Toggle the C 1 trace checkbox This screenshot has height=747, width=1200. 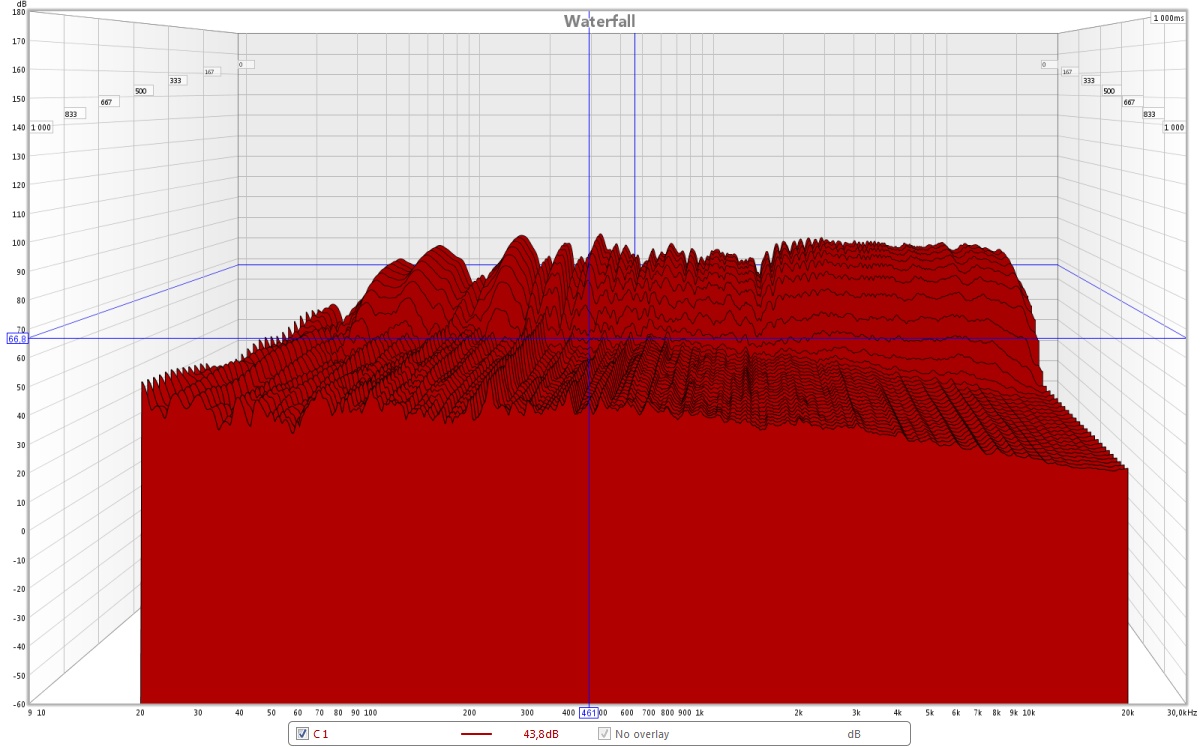pyautogui.click(x=303, y=734)
